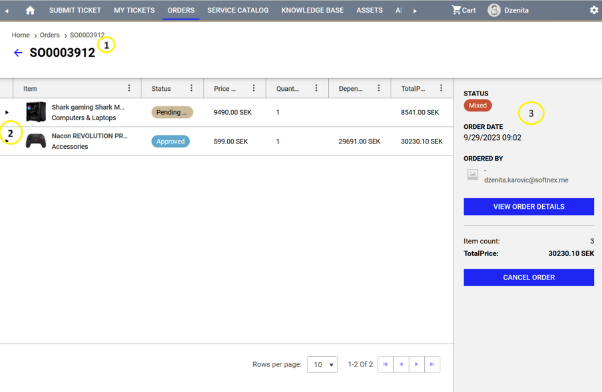Image resolution: width=602 pixels, height=392 pixels.
Task: Click the Computers & Laptops category text
Action: [x=84, y=117]
